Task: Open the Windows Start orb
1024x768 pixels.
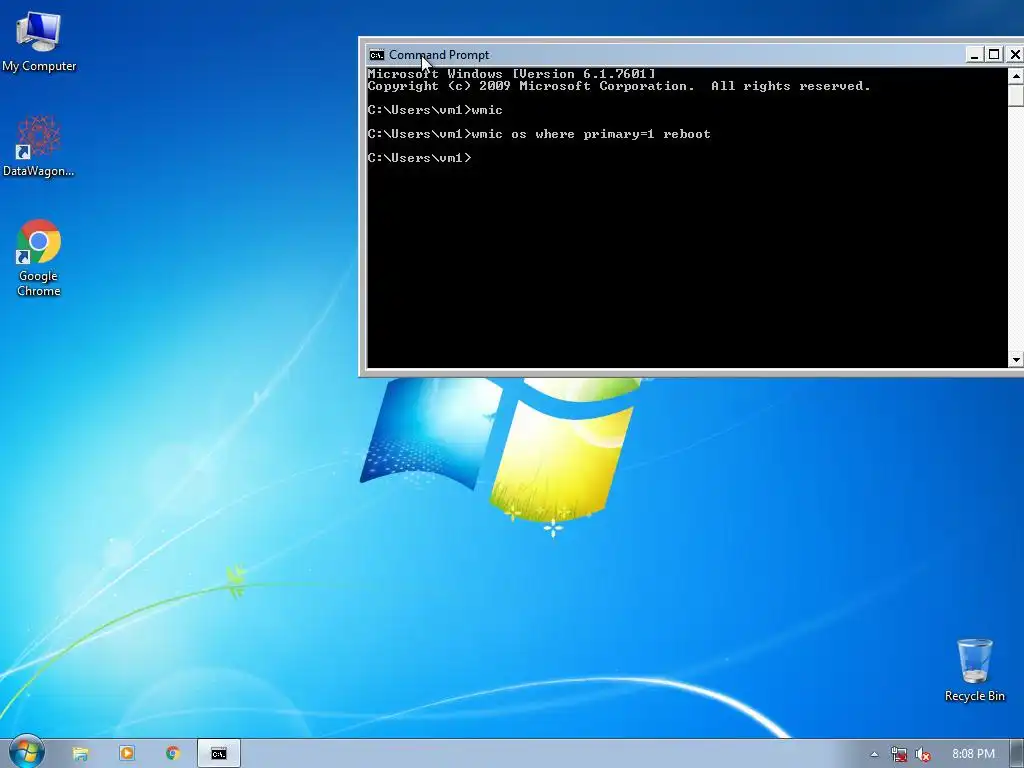Action: [26, 752]
